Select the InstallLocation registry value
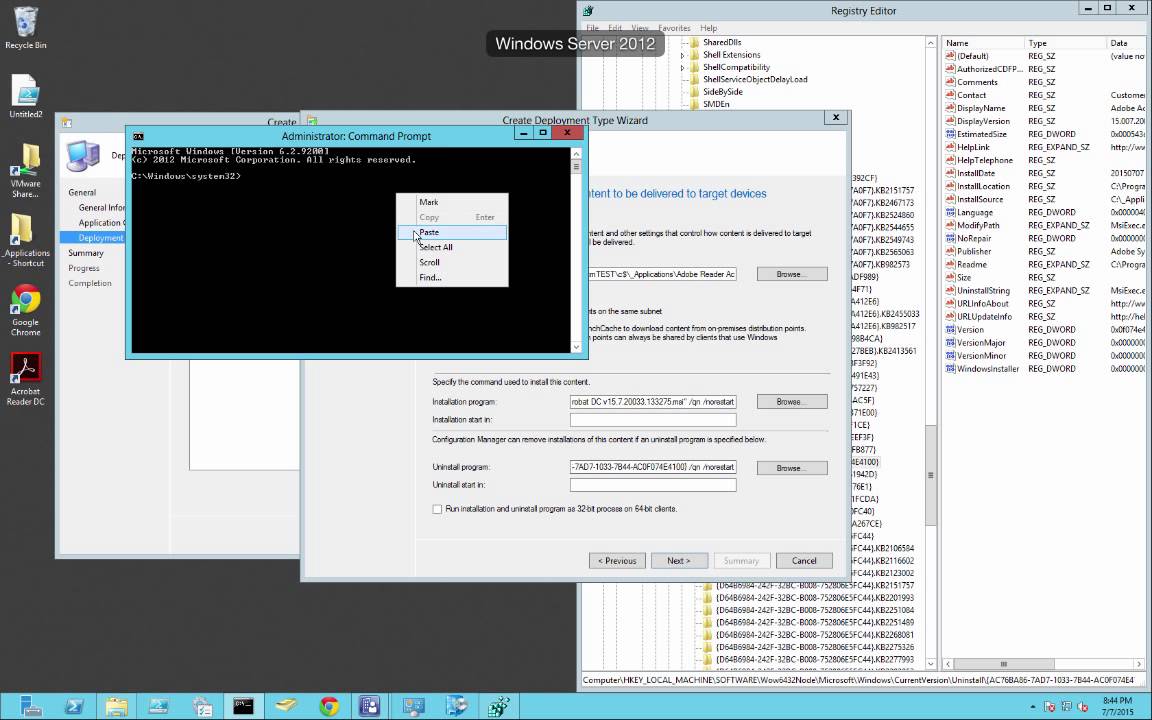The height and width of the screenshot is (720, 1152). pyautogui.click(x=983, y=186)
